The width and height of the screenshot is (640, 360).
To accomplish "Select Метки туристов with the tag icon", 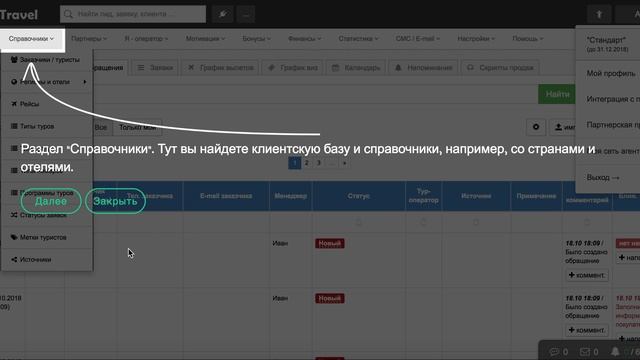I will tap(47, 237).
